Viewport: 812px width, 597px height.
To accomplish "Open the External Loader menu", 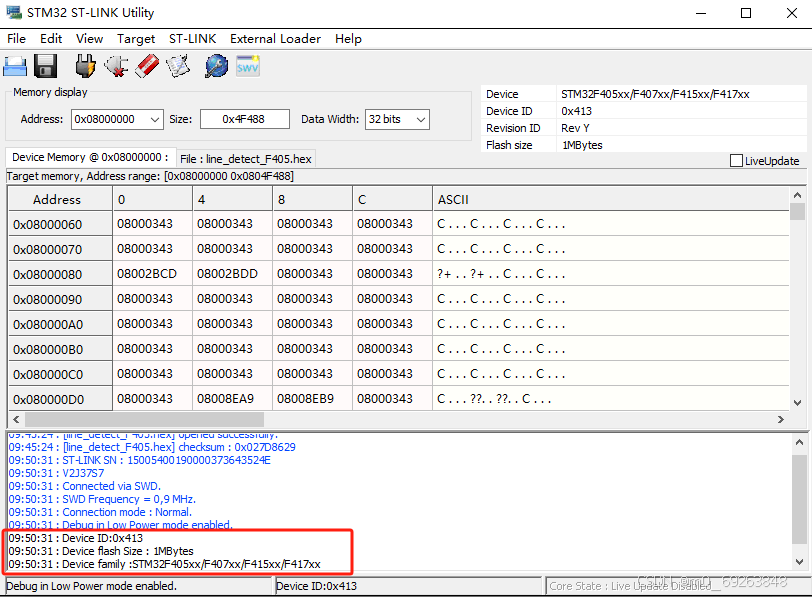I will (276, 39).
